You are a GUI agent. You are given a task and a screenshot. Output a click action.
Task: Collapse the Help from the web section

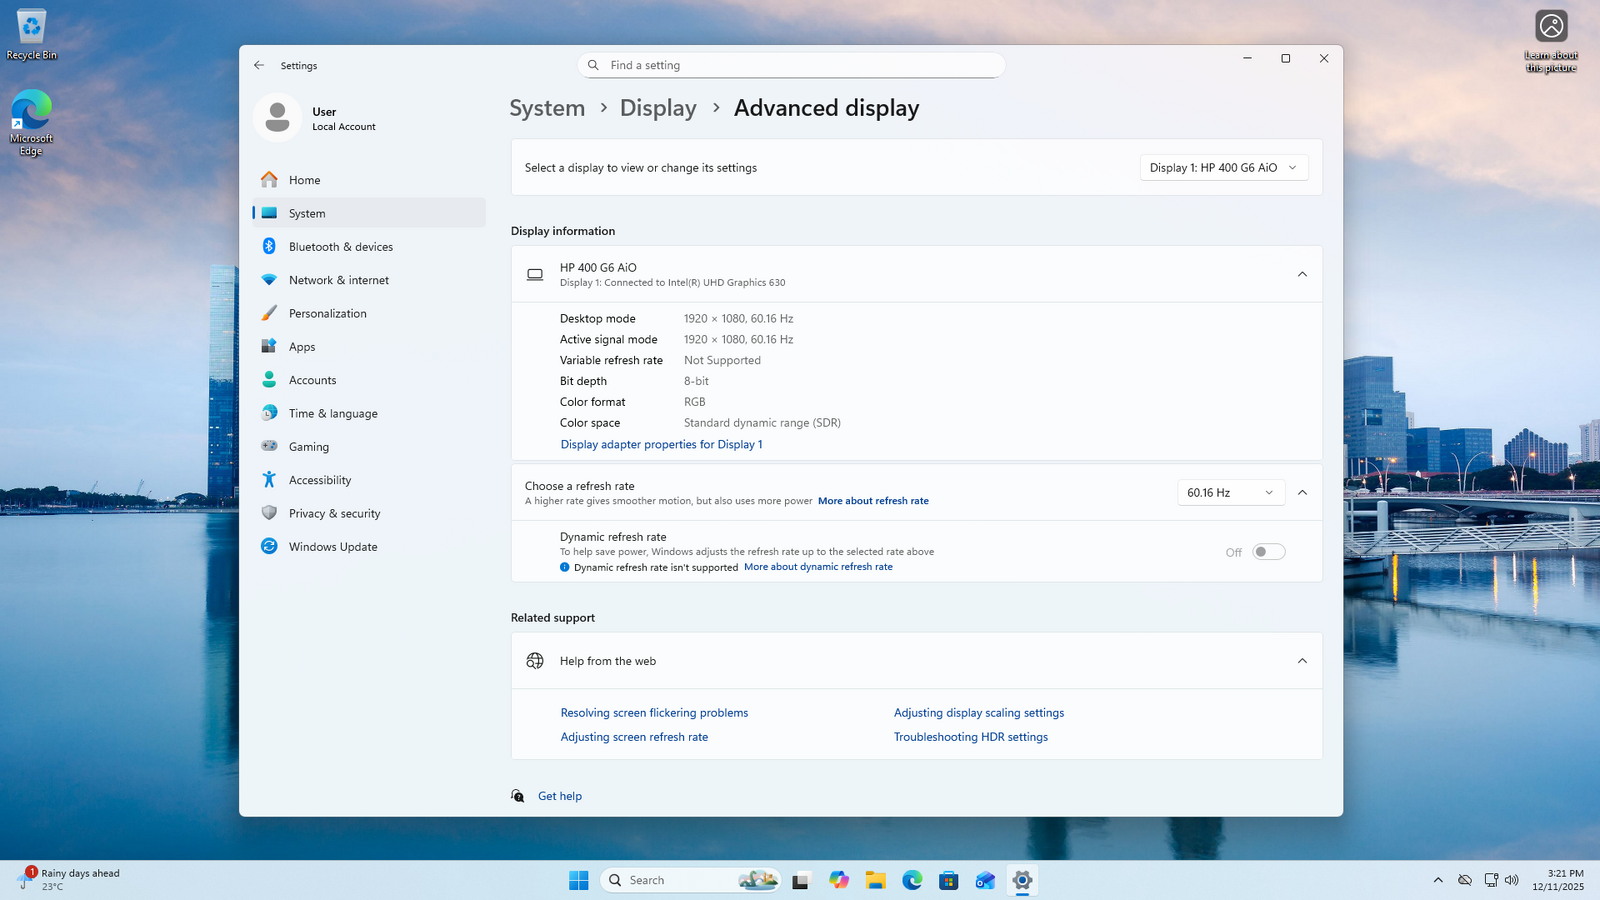1302,661
